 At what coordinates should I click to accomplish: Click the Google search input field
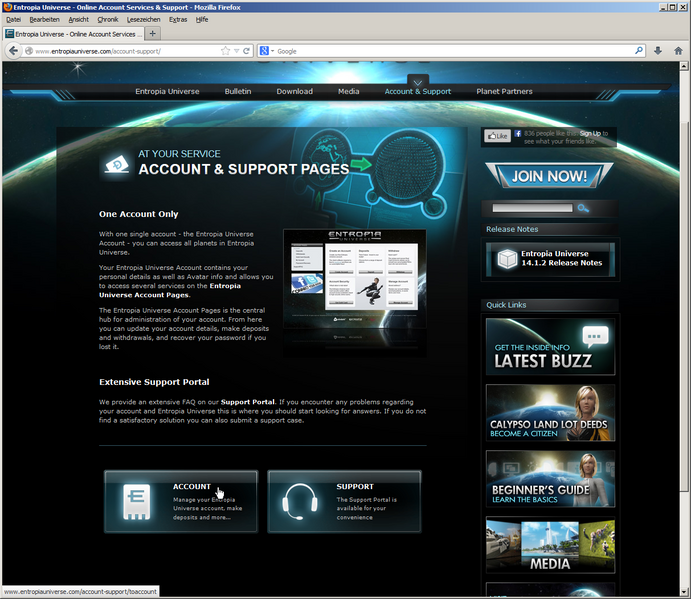(454, 51)
